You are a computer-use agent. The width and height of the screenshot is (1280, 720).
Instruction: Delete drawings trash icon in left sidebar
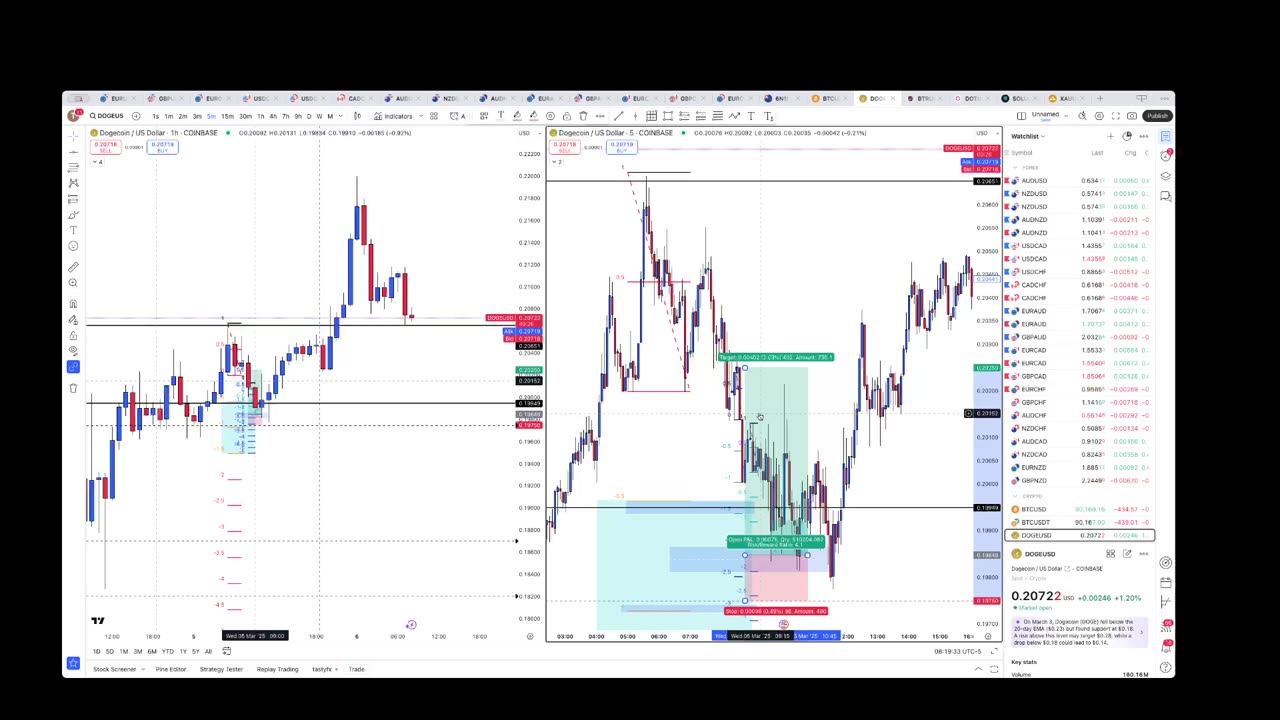[73, 388]
